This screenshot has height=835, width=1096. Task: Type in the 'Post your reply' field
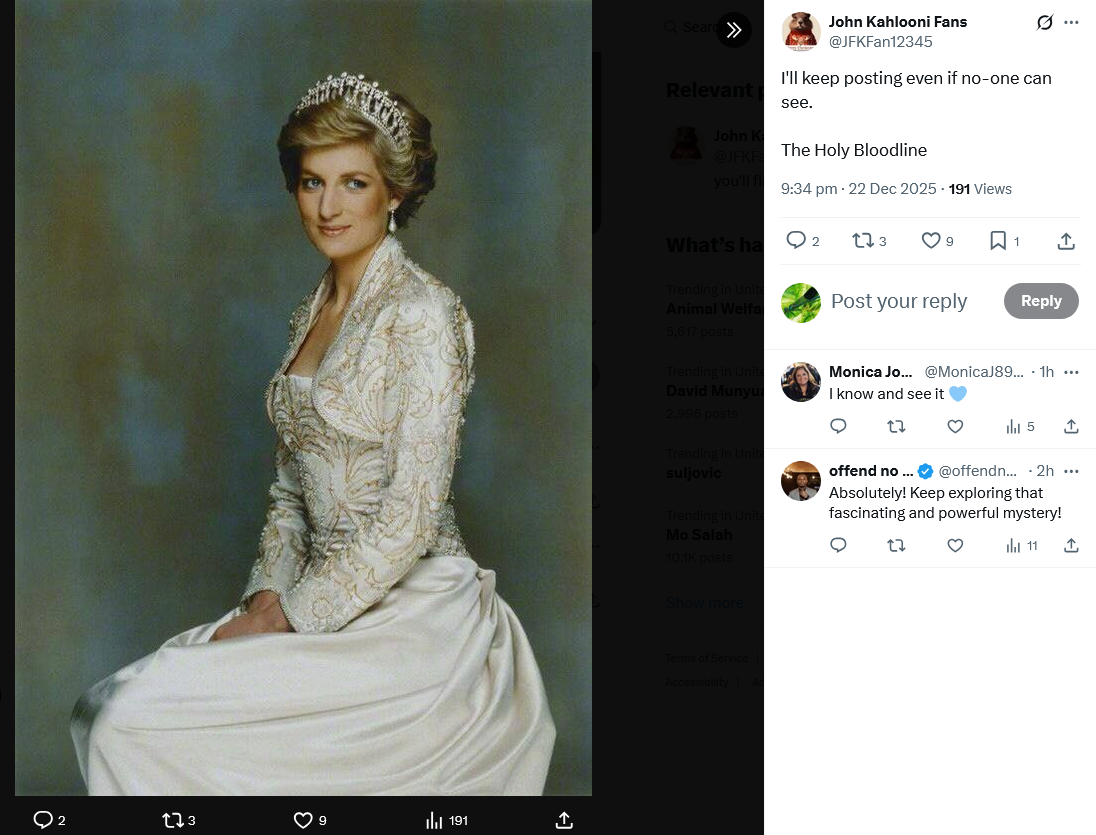tap(900, 302)
